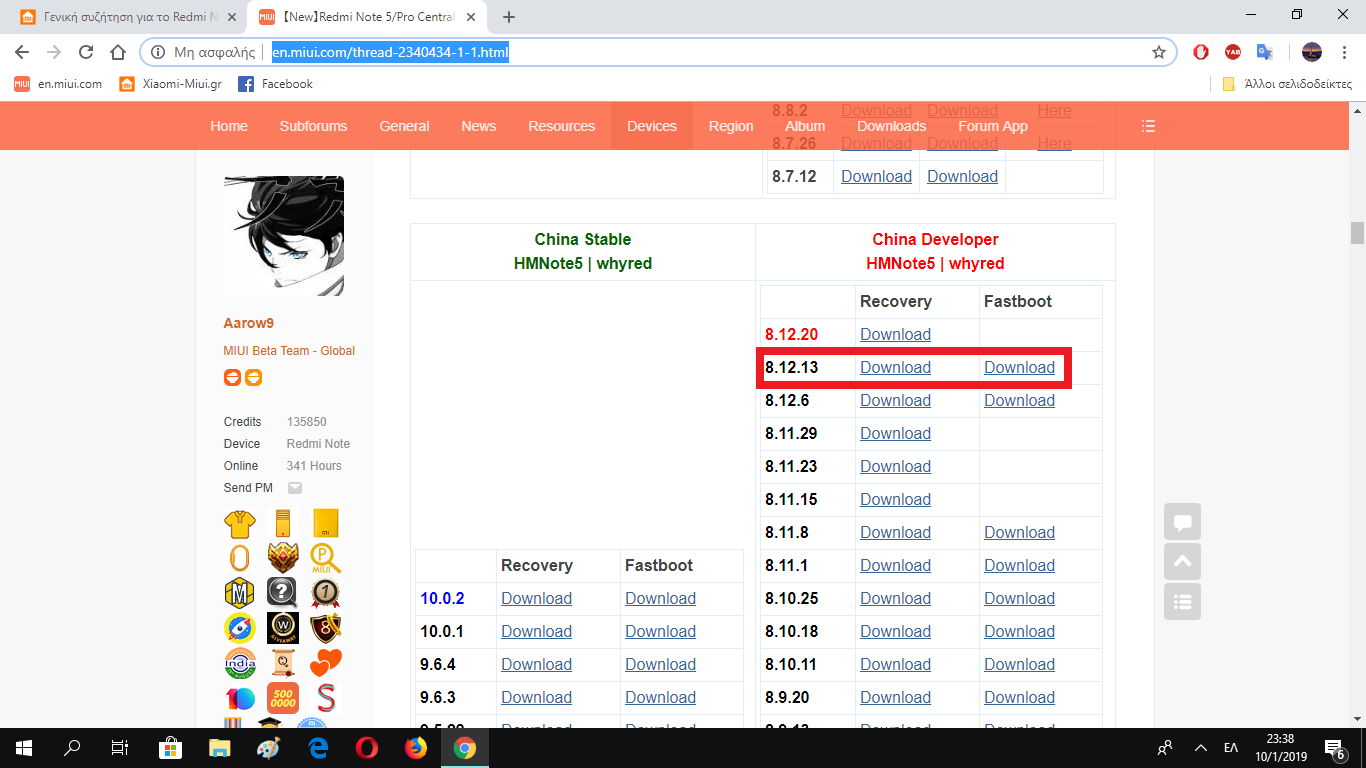Launch Firefox from the taskbar
Screen dimensions: 1366x768
415,747
